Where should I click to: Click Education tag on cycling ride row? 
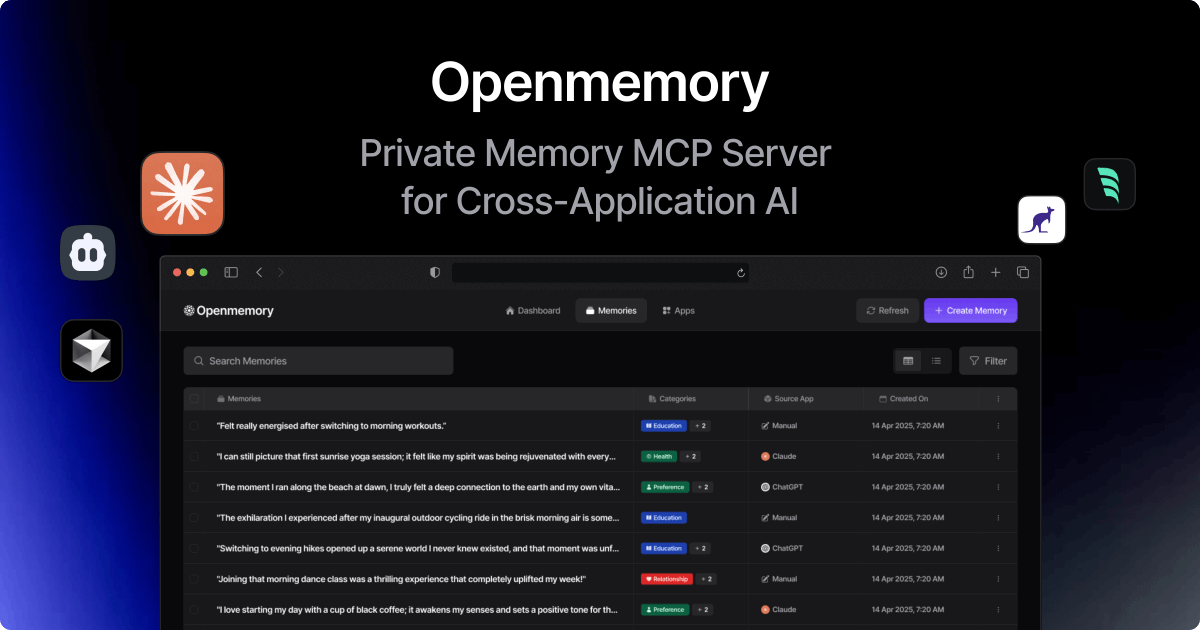[664, 518]
